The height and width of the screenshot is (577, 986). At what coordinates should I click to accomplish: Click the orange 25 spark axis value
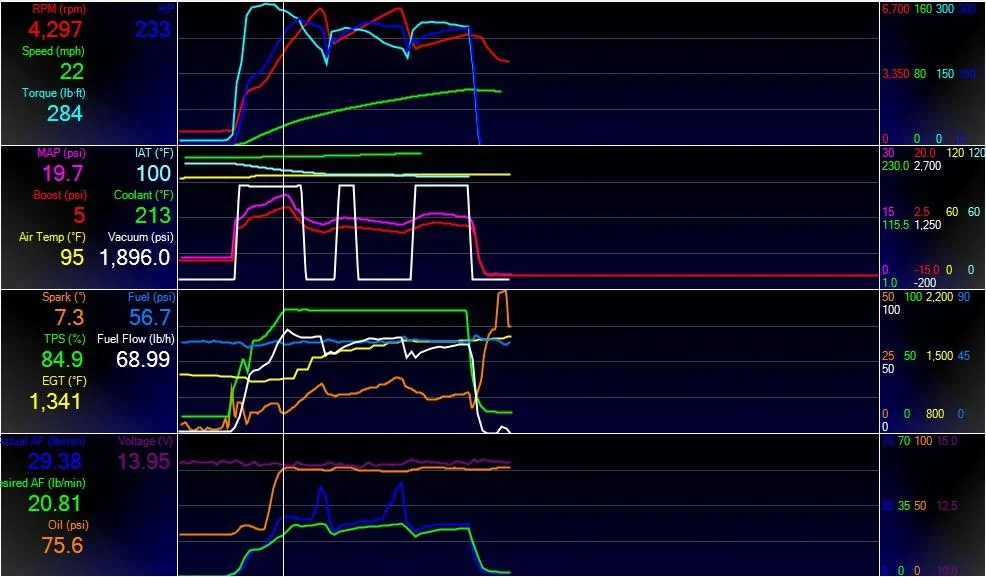point(888,356)
